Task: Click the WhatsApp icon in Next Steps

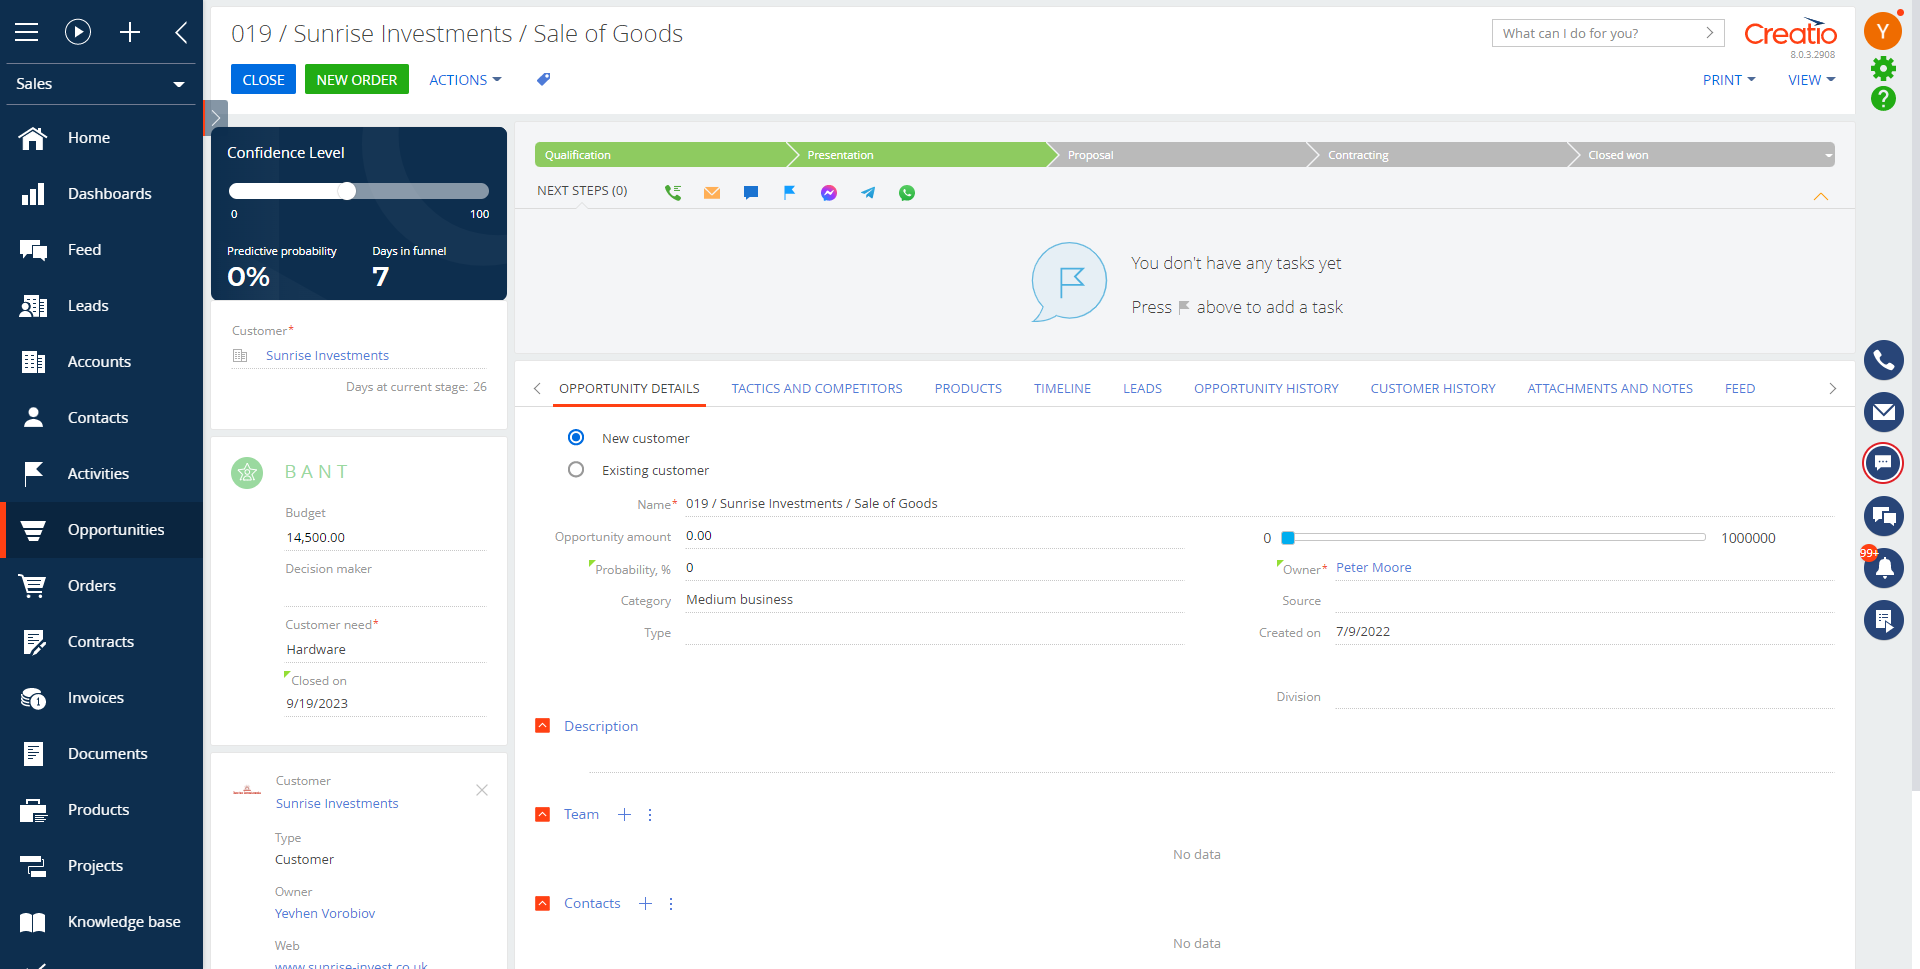Action: [x=907, y=193]
